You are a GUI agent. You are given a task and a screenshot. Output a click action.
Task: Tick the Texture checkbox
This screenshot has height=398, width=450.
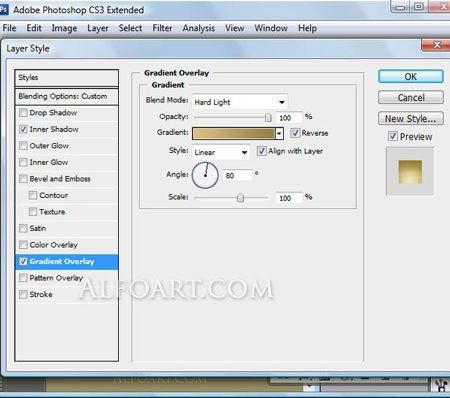tap(33, 212)
